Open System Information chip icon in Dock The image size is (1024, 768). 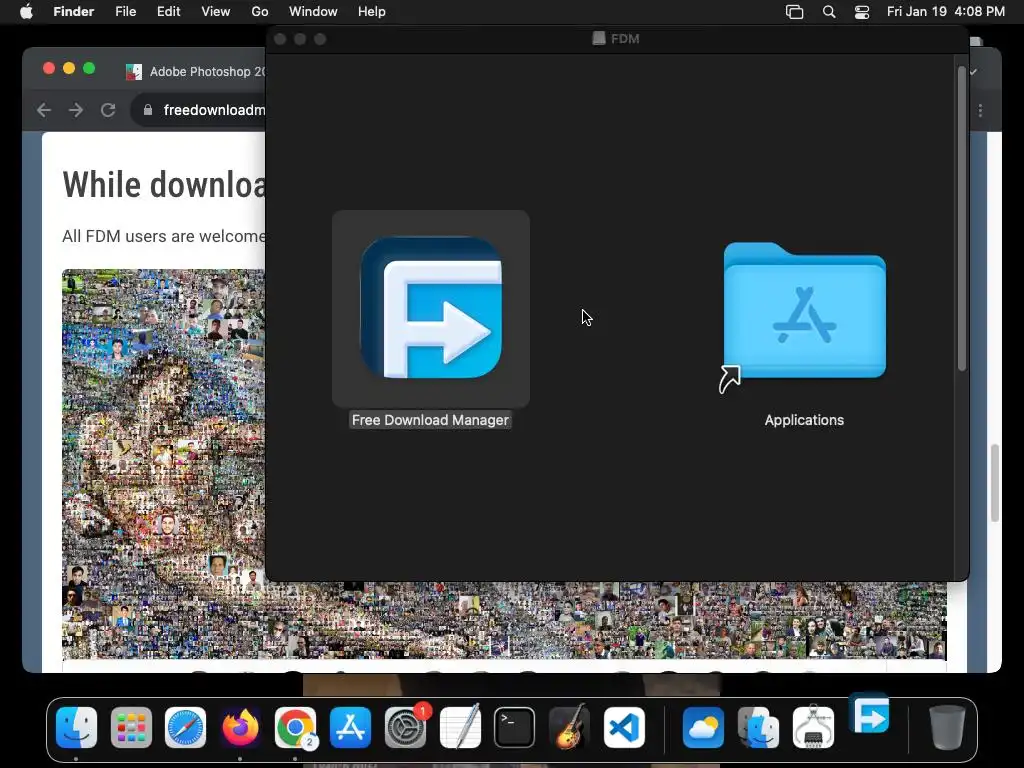tap(813, 727)
